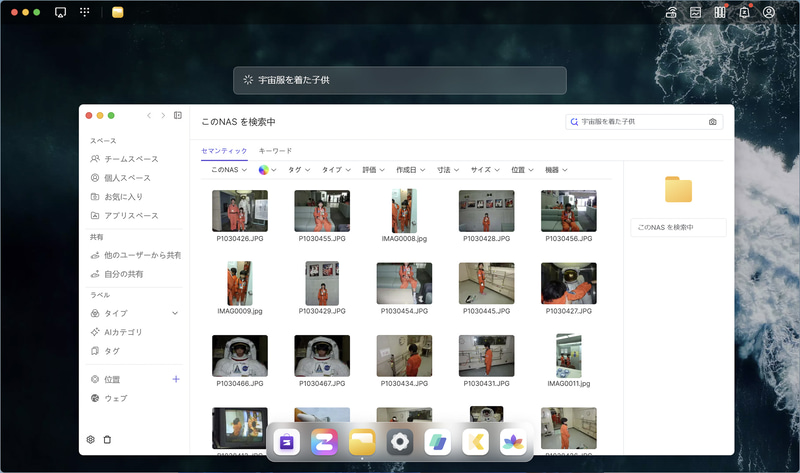800x473 pixels.
Task: Open the タイプ filter dropdown
Action: tap(336, 170)
